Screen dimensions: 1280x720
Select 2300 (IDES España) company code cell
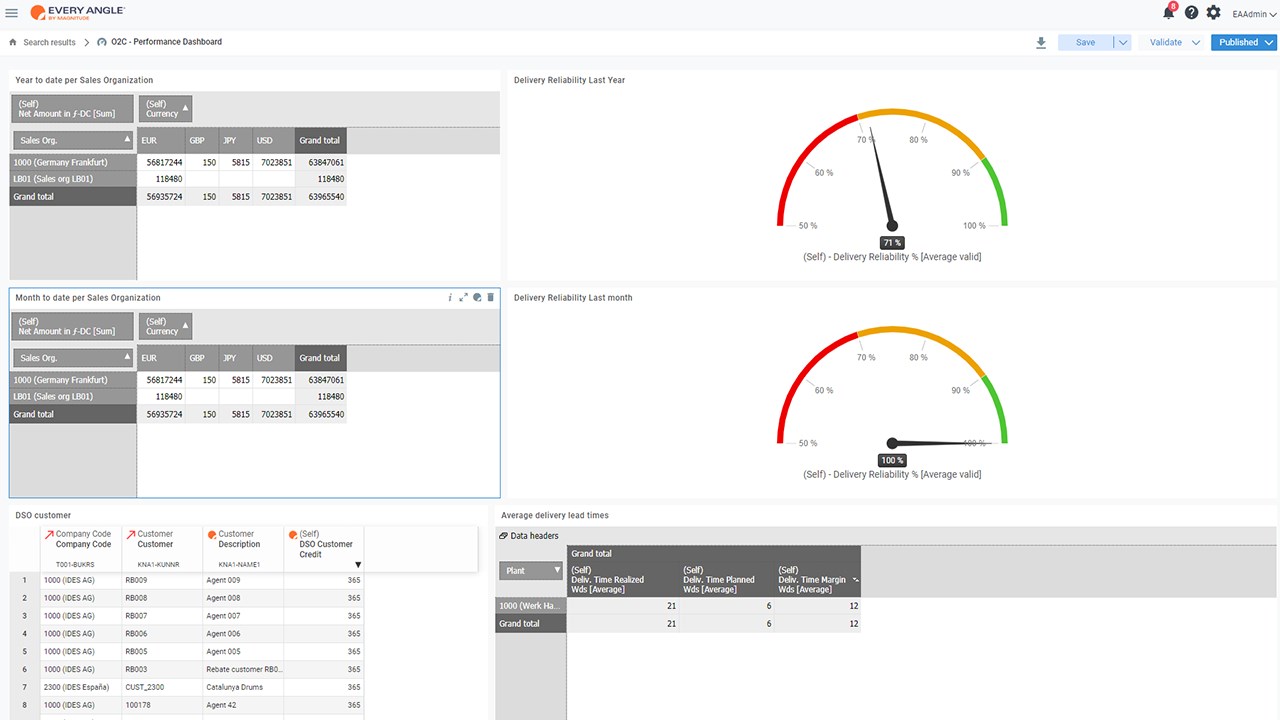(x=80, y=687)
